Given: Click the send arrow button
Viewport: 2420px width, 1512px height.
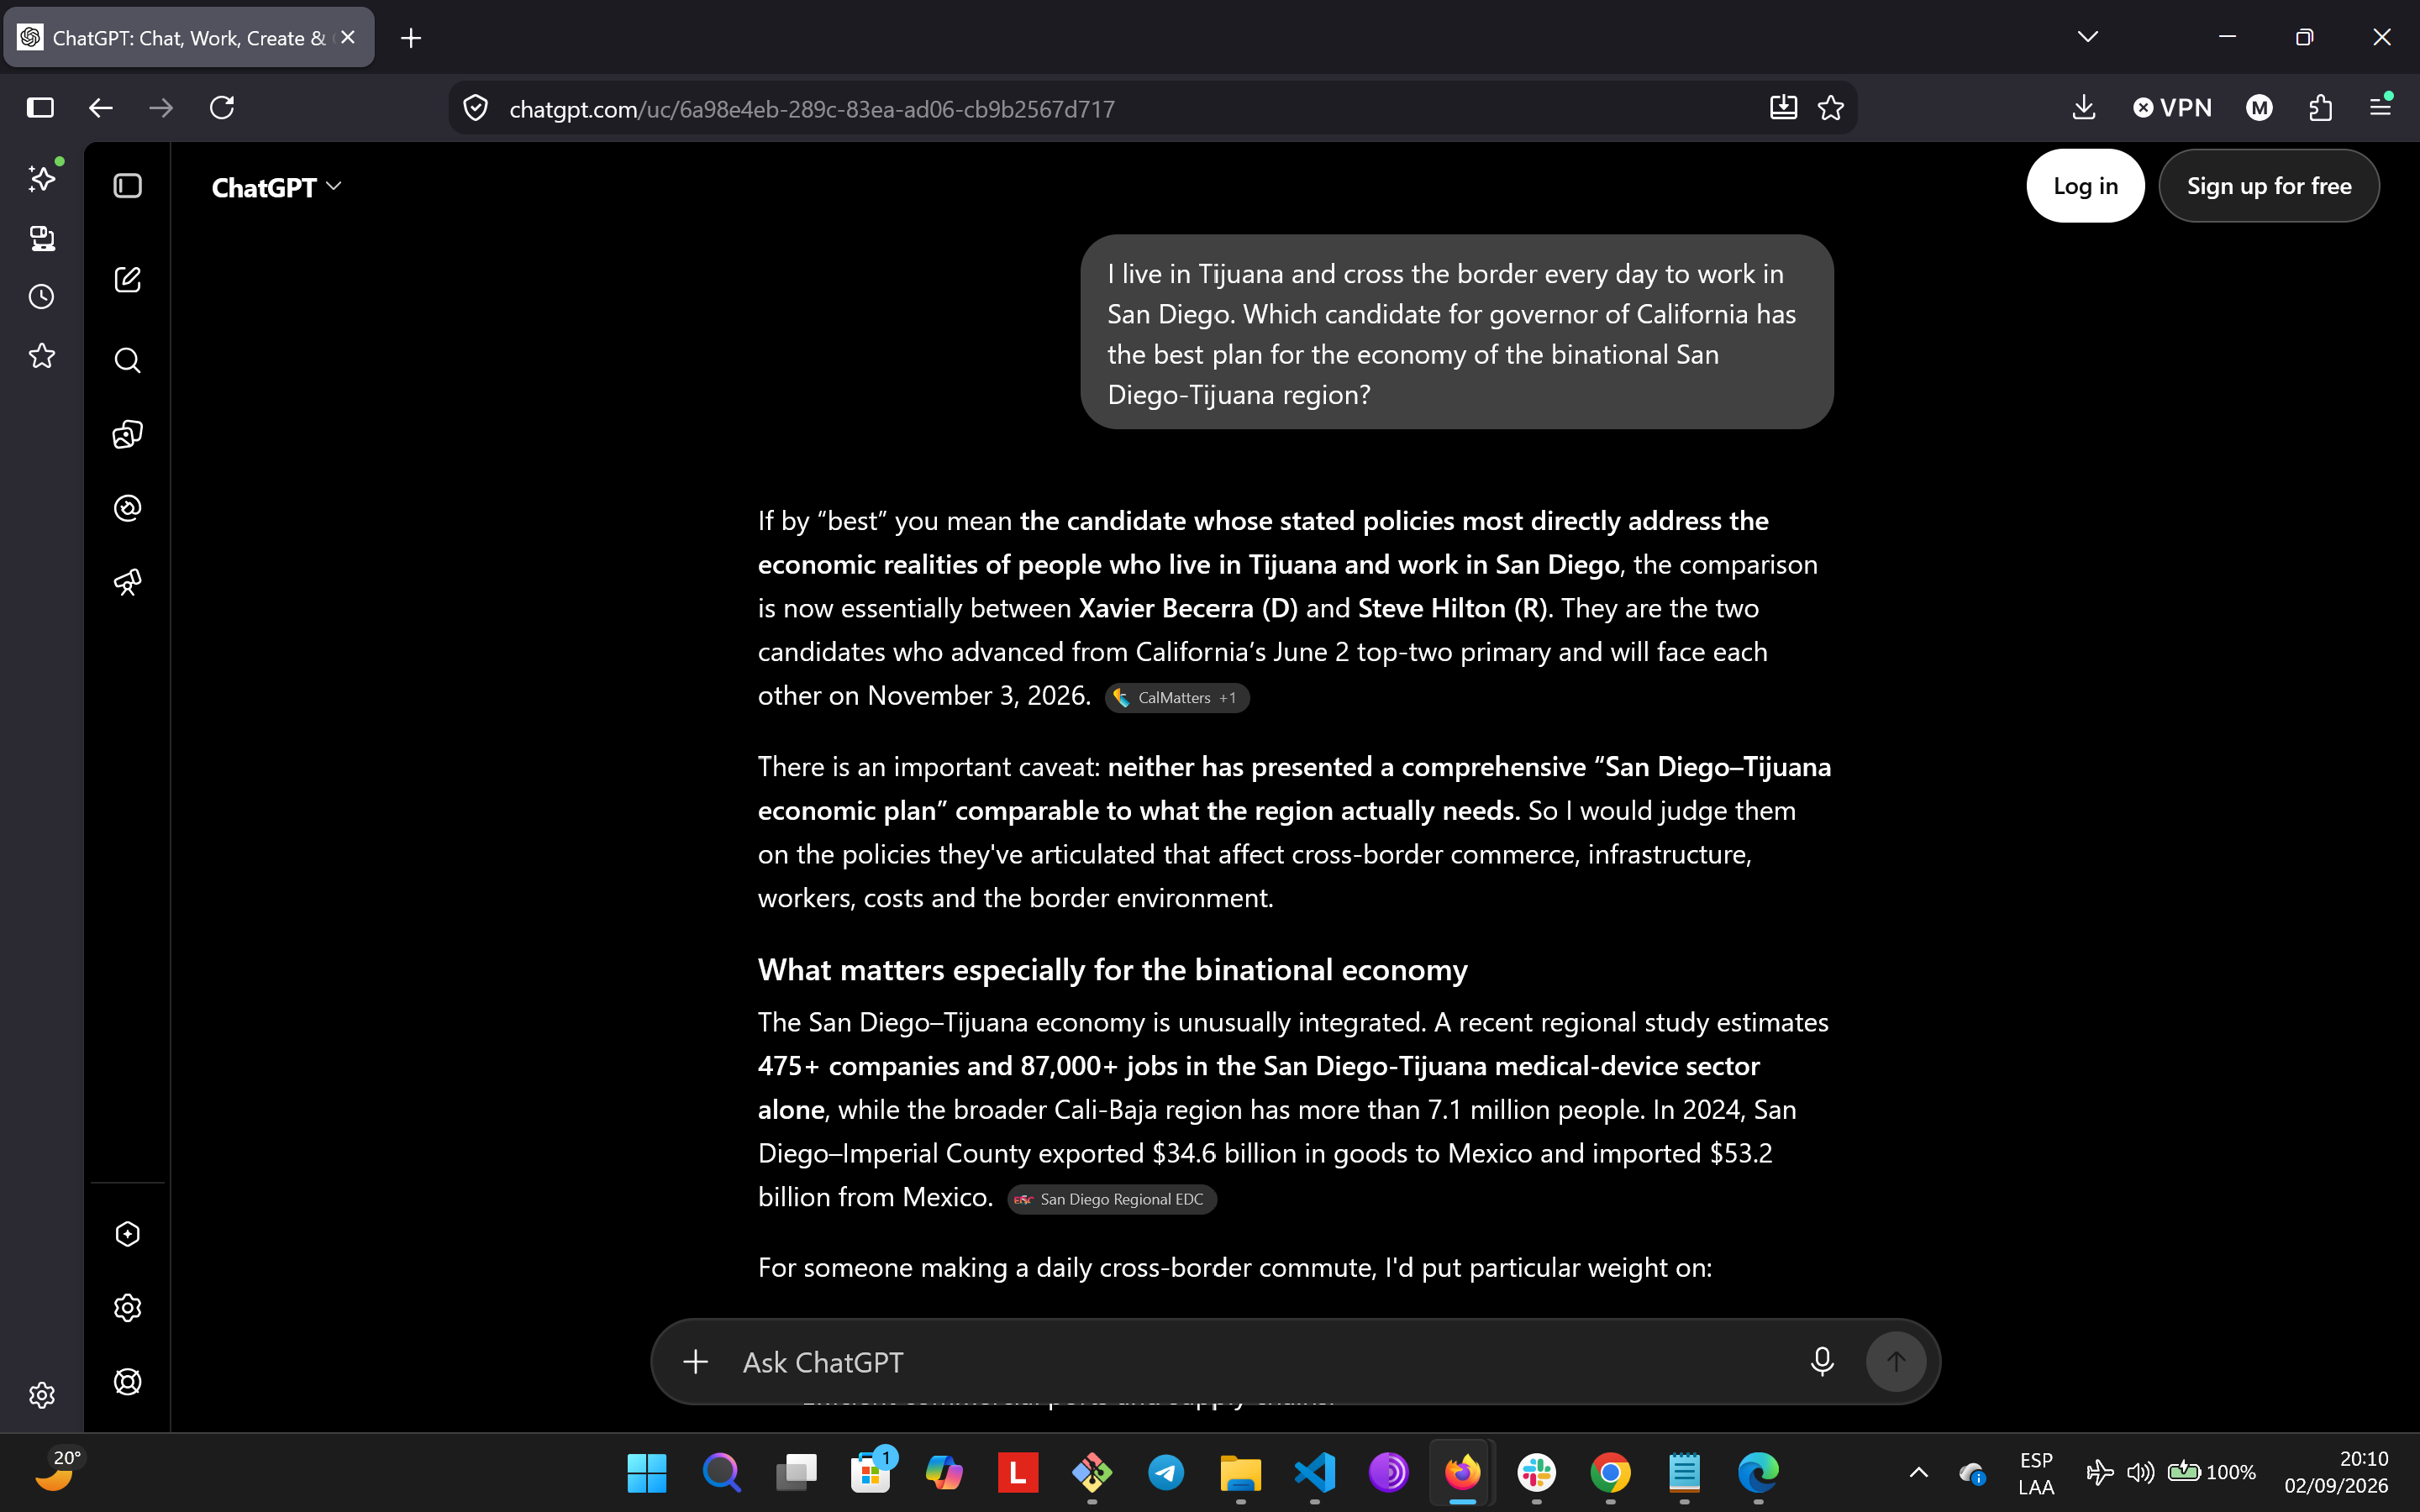Looking at the screenshot, I should click(x=1896, y=1362).
